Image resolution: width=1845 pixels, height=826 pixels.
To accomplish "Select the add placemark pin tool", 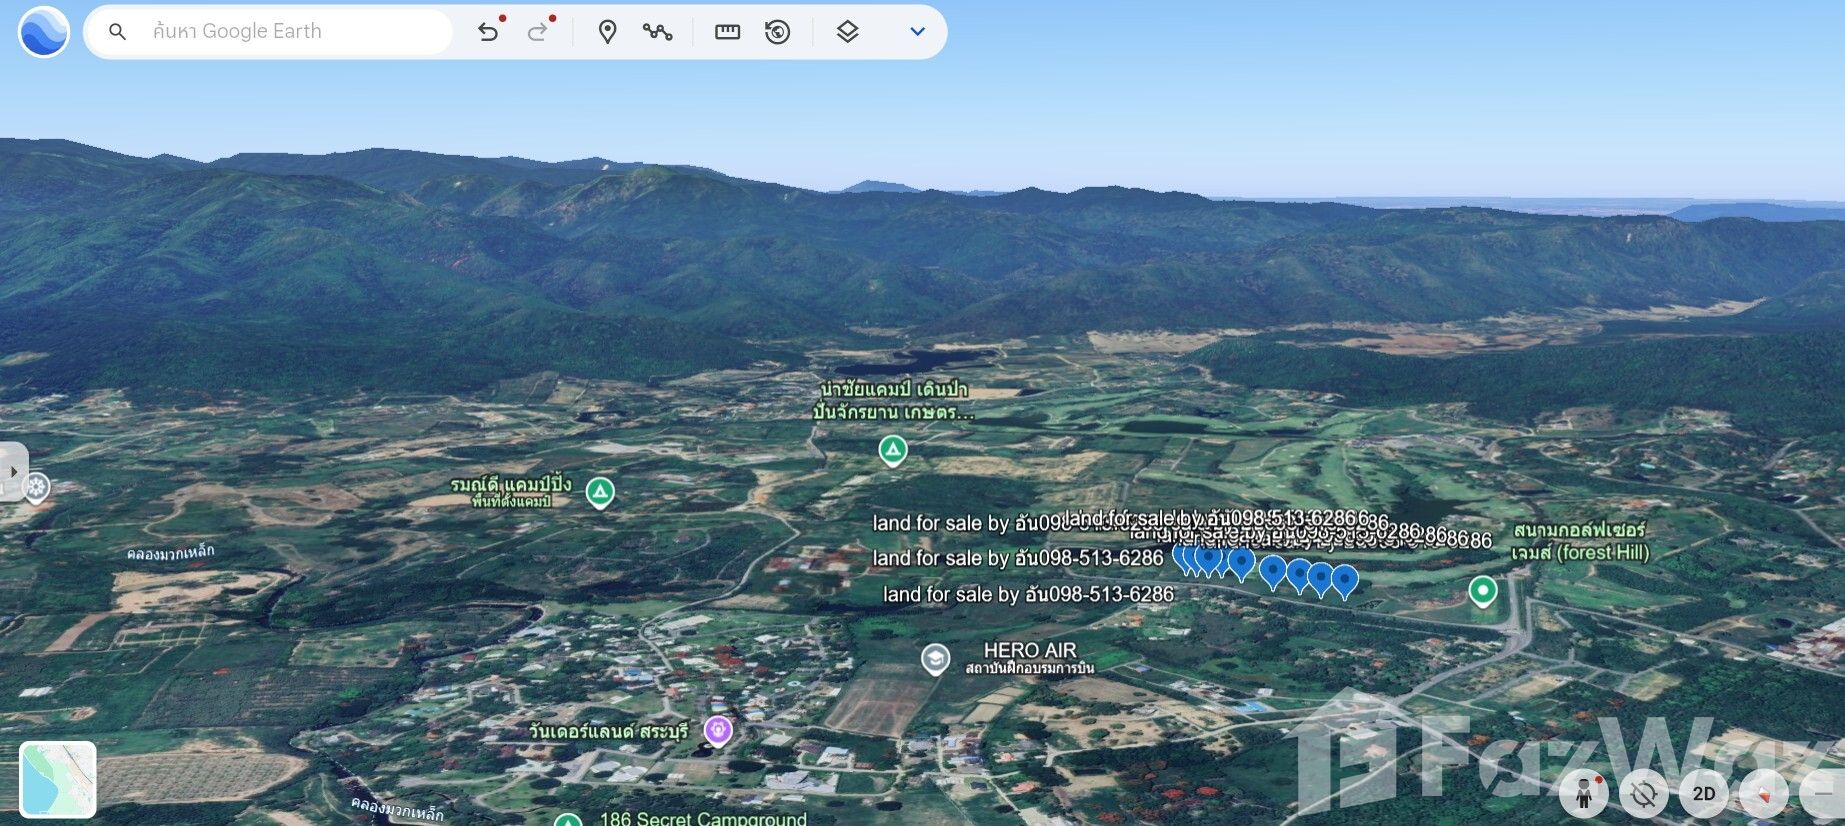I will [x=607, y=32].
